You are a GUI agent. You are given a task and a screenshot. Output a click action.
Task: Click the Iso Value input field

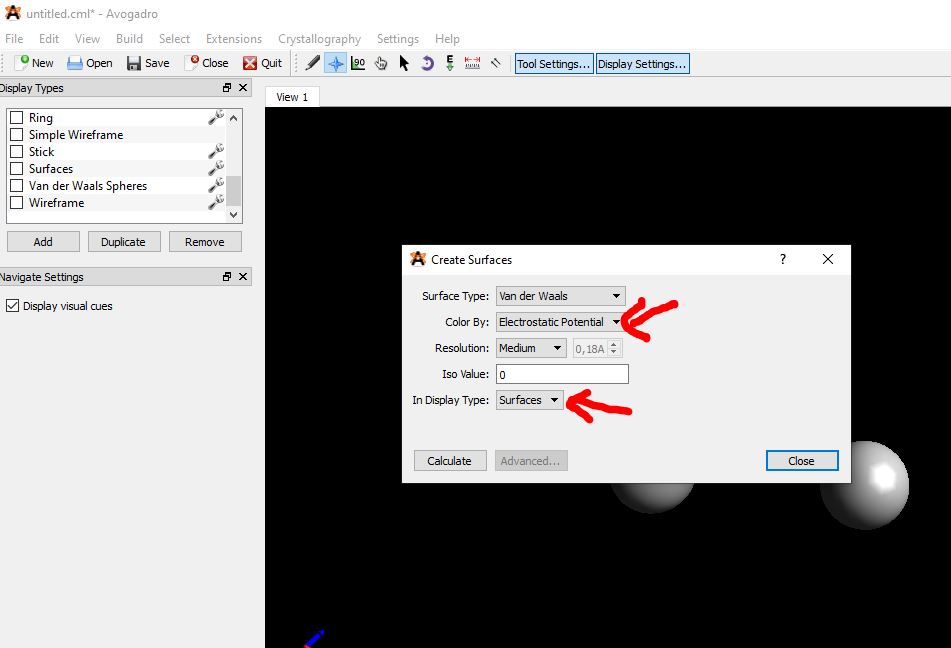click(x=562, y=374)
